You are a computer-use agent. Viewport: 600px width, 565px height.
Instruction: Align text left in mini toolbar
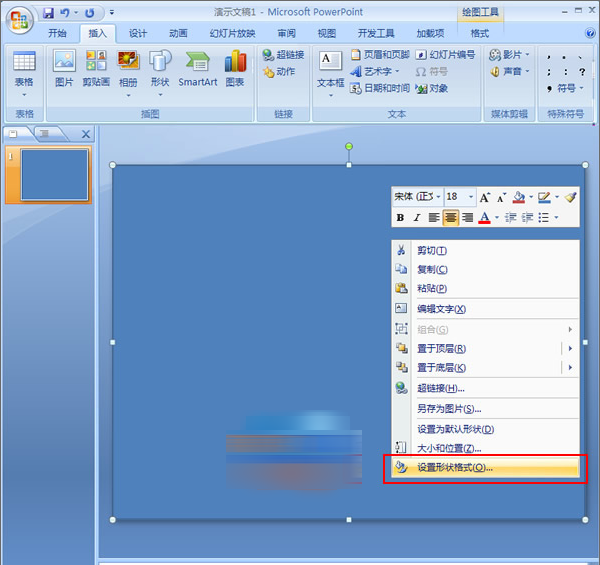point(434,218)
